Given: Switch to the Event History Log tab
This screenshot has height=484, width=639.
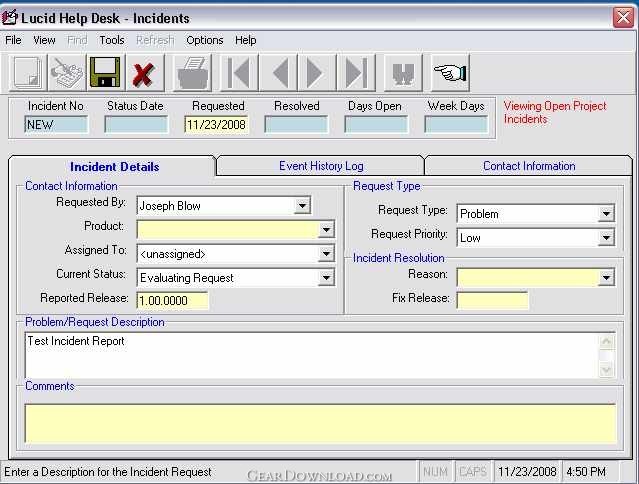Looking at the screenshot, I should click(321, 166).
